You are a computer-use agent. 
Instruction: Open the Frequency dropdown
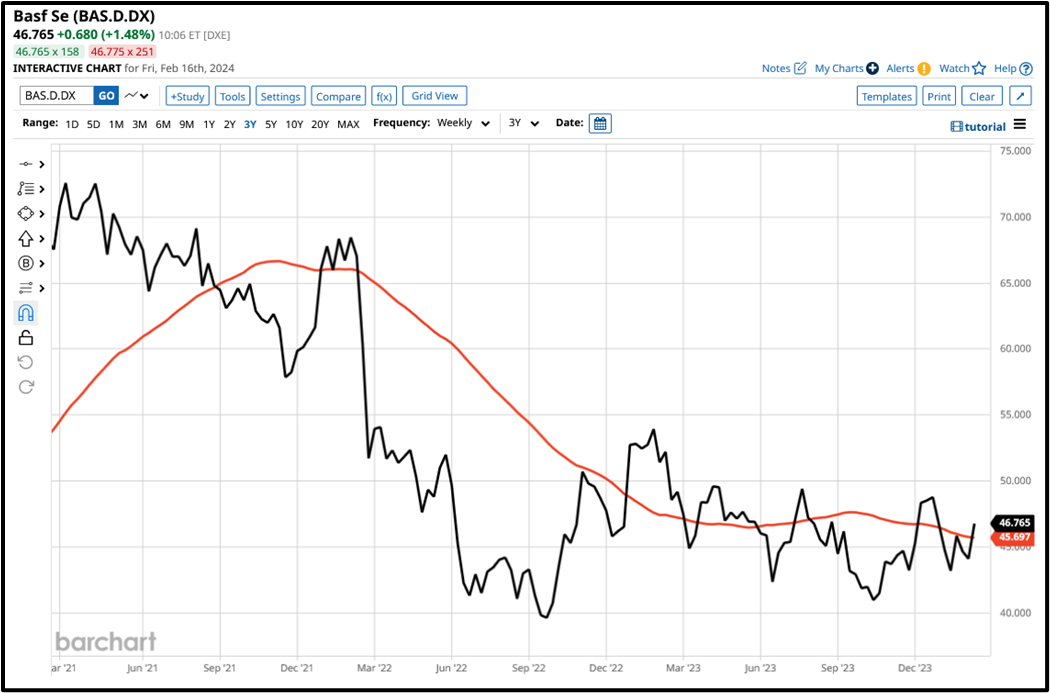[462, 123]
